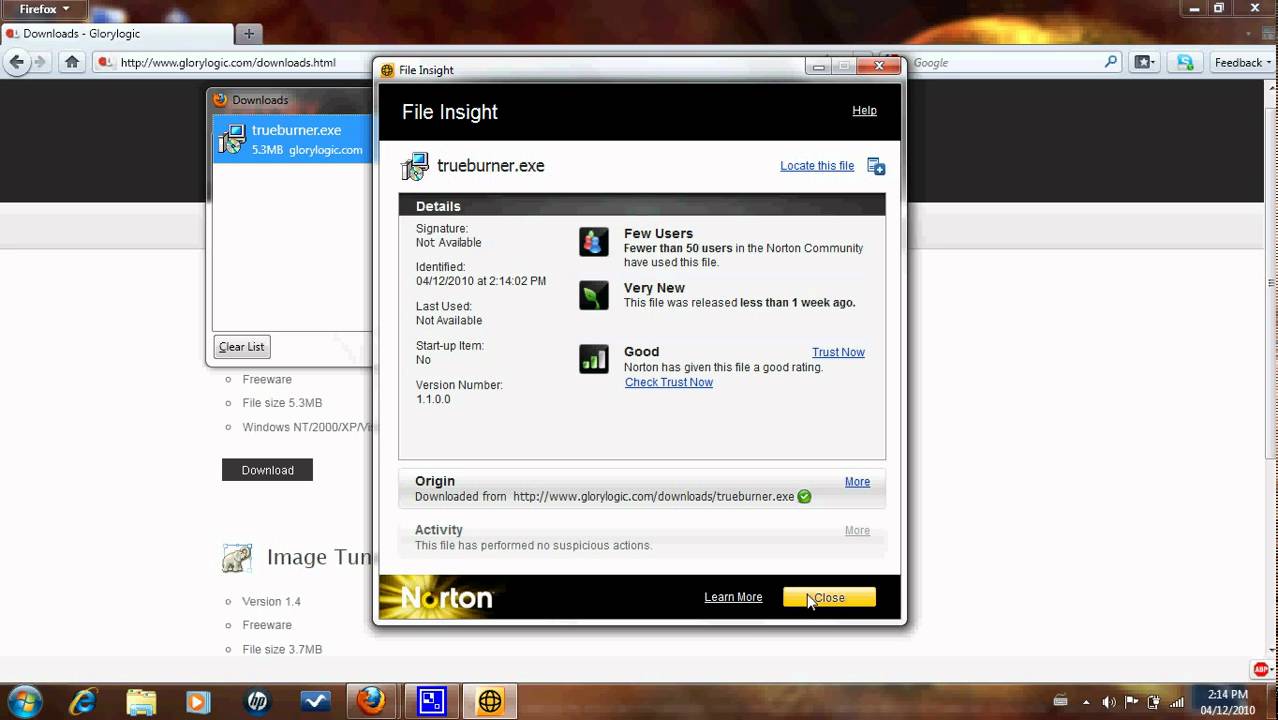Launch Internet Explorer from the taskbar
Screen dimensions: 1278x720
(x=84, y=701)
